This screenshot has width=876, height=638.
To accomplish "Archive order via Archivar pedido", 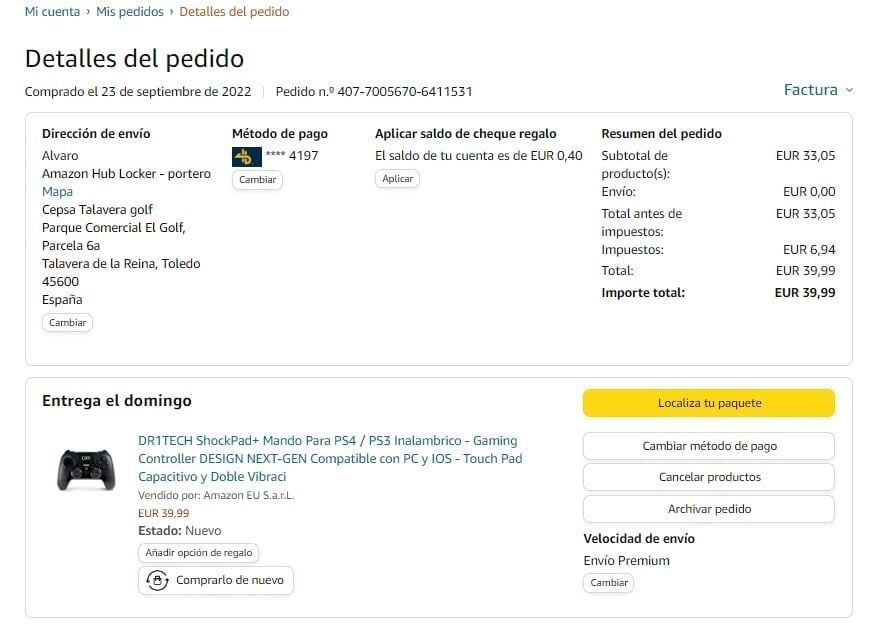I will tap(709, 509).
